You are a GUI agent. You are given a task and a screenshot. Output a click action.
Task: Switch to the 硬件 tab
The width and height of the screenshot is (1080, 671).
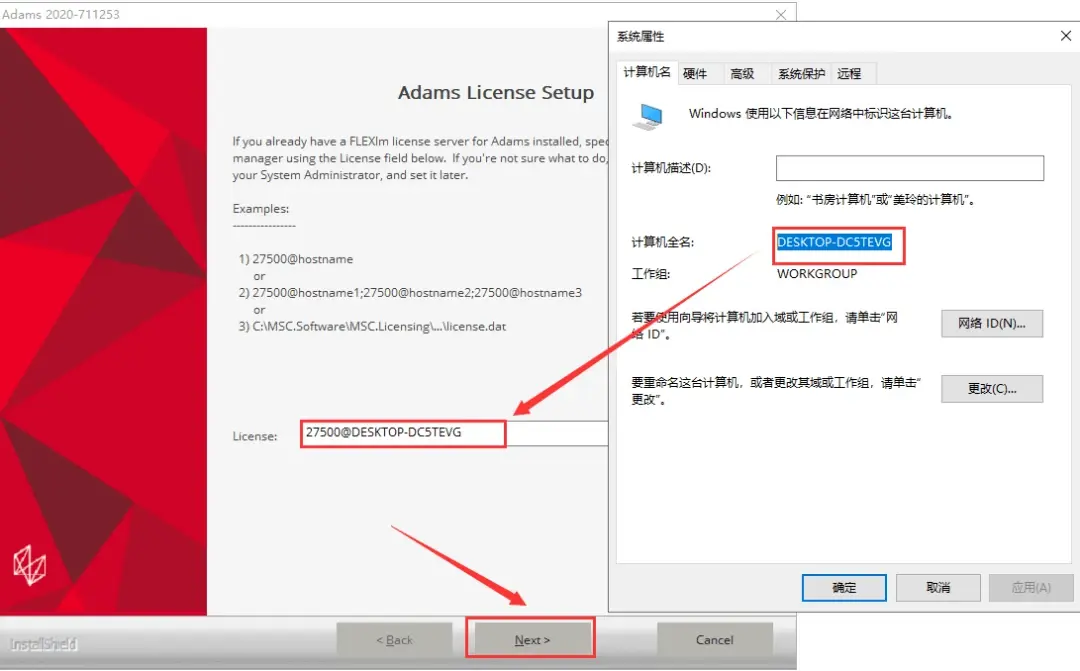click(695, 74)
